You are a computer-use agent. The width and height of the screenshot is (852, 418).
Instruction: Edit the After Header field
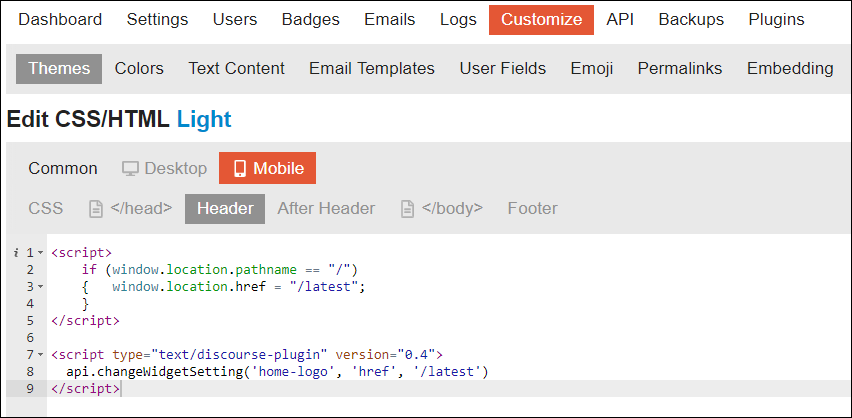click(x=326, y=209)
